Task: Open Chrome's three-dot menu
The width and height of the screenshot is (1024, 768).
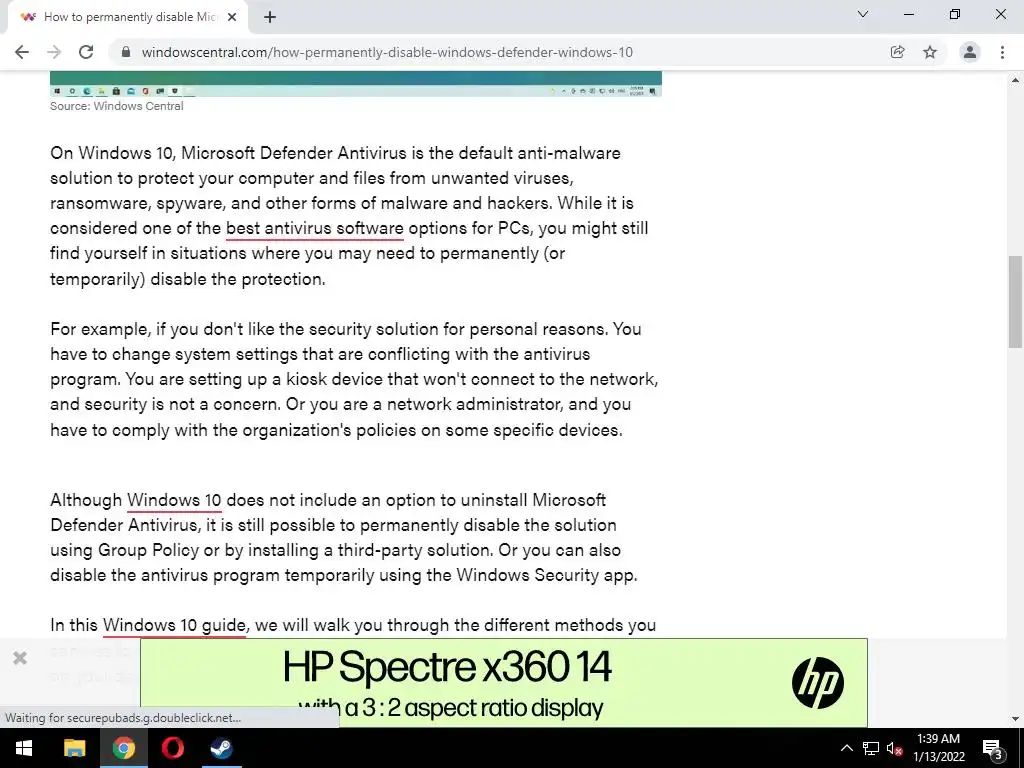Action: pyautogui.click(x=1002, y=52)
